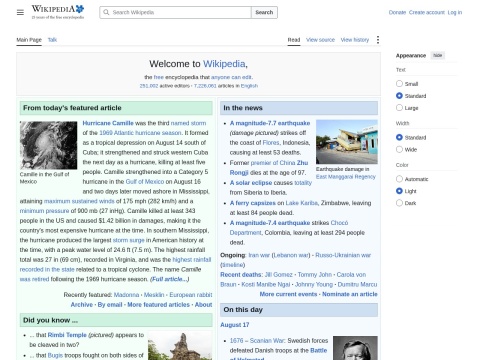The image size is (480, 360).
Task: Open the vertical three-dot tools menu
Action: [378, 40]
